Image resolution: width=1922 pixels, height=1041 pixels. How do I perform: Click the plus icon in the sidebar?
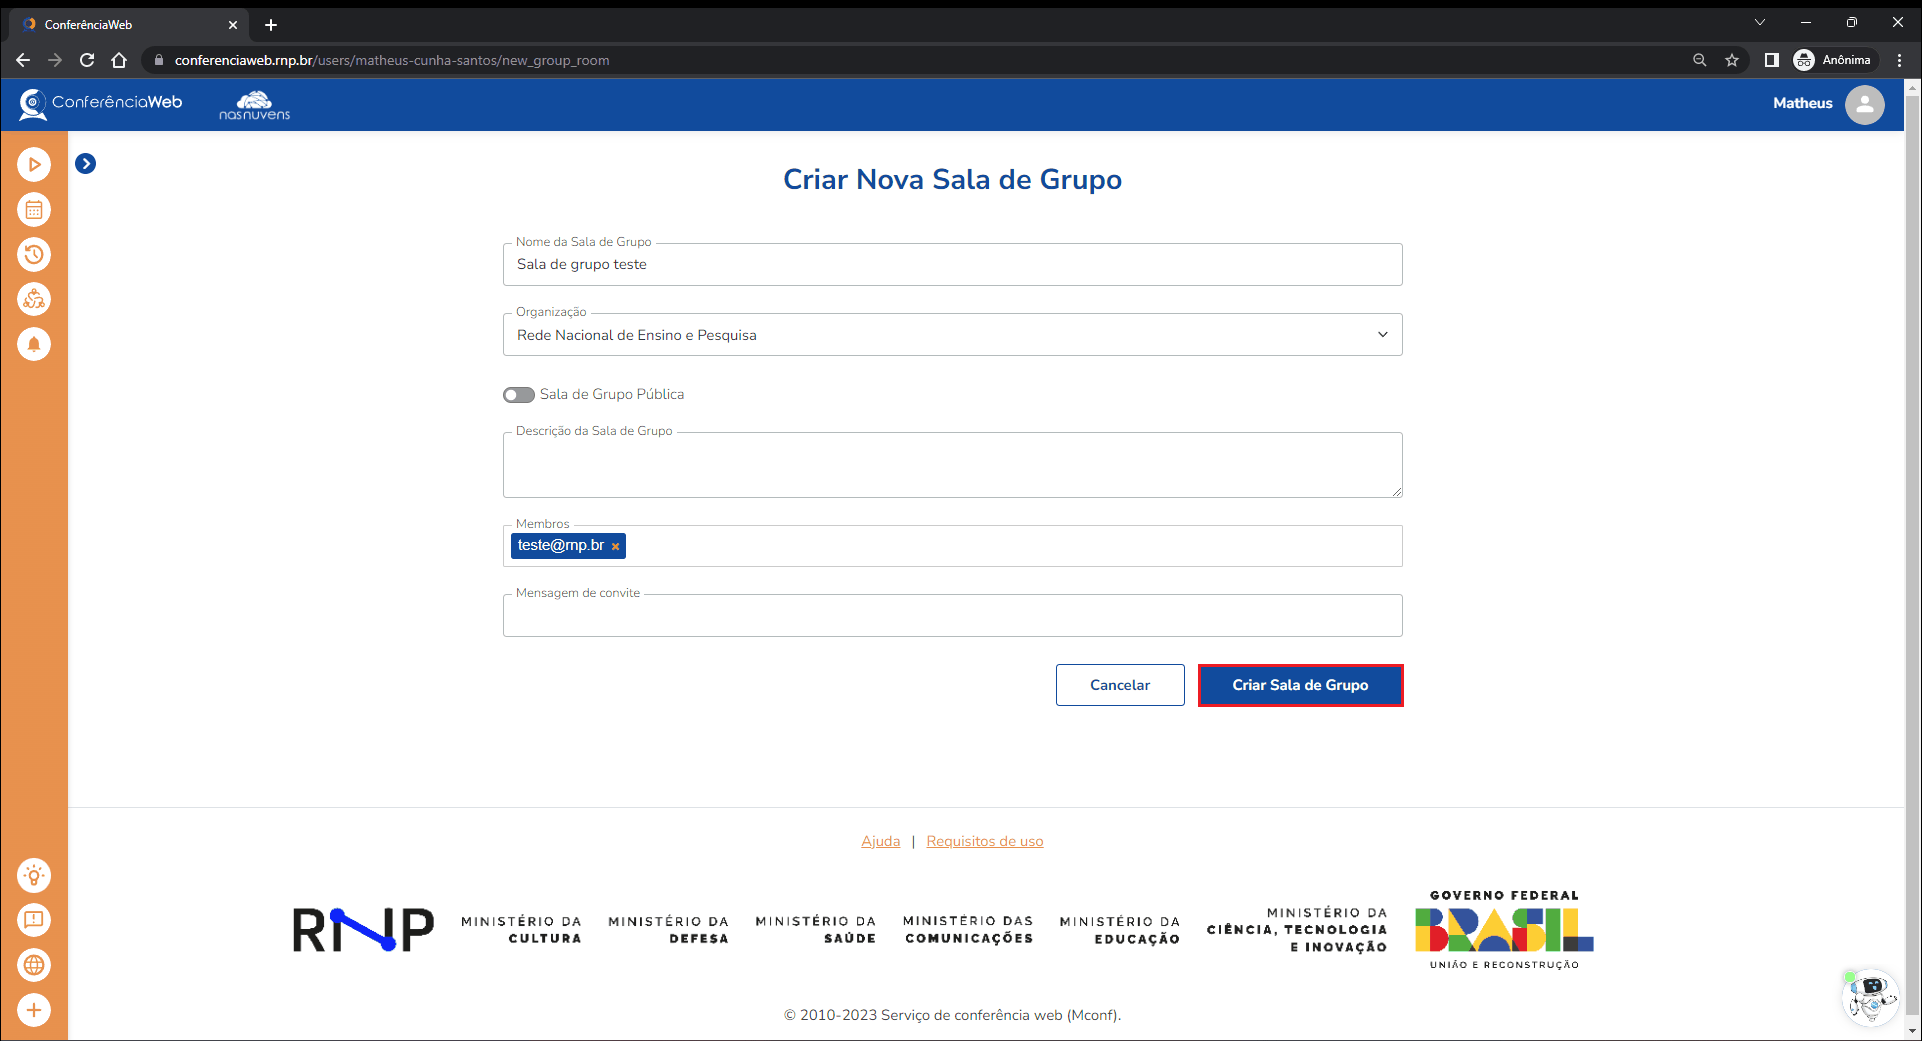[34, 1010]
